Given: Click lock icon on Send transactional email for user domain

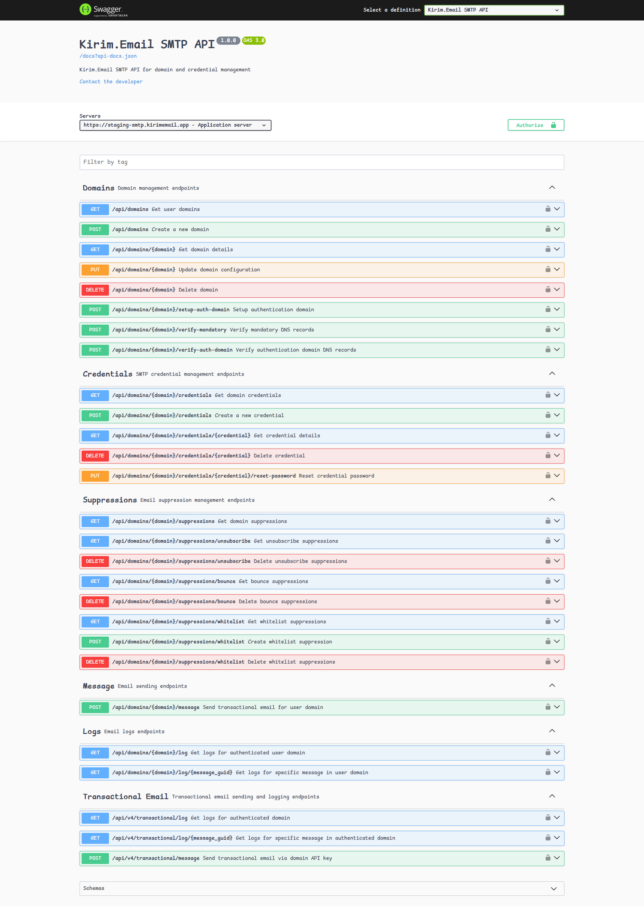Looking at the screenshot, I should coord(547,707).
